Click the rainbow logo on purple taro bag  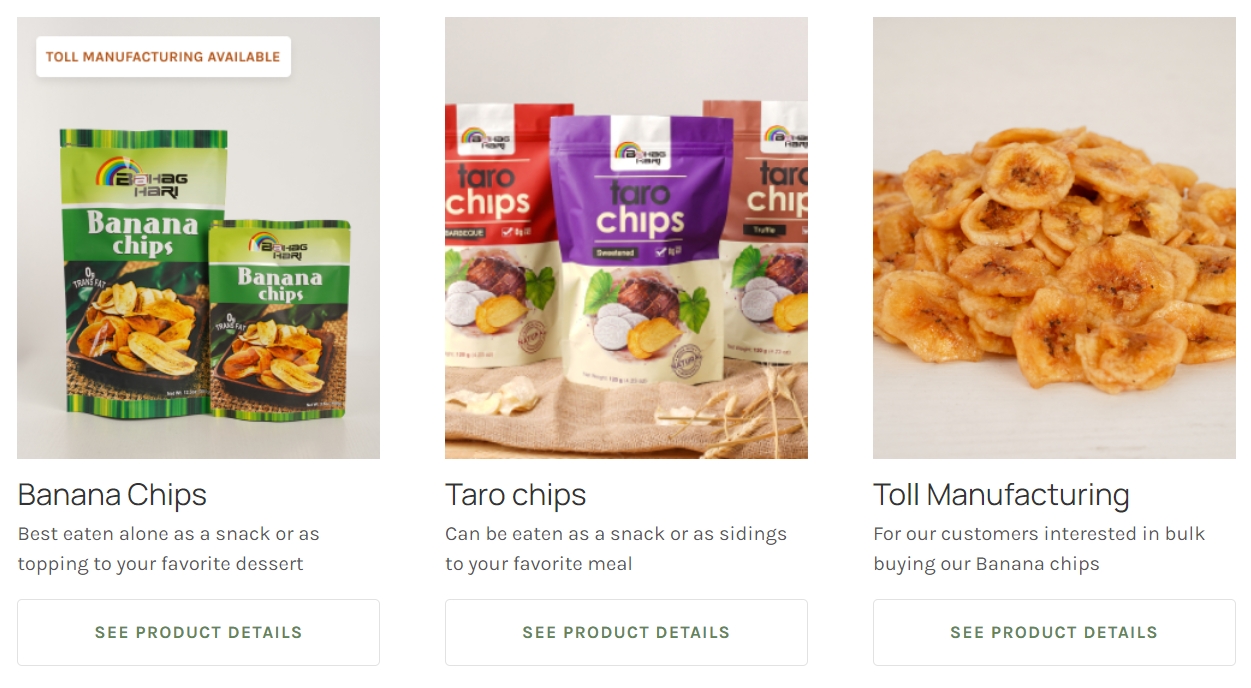pos(640,151)
